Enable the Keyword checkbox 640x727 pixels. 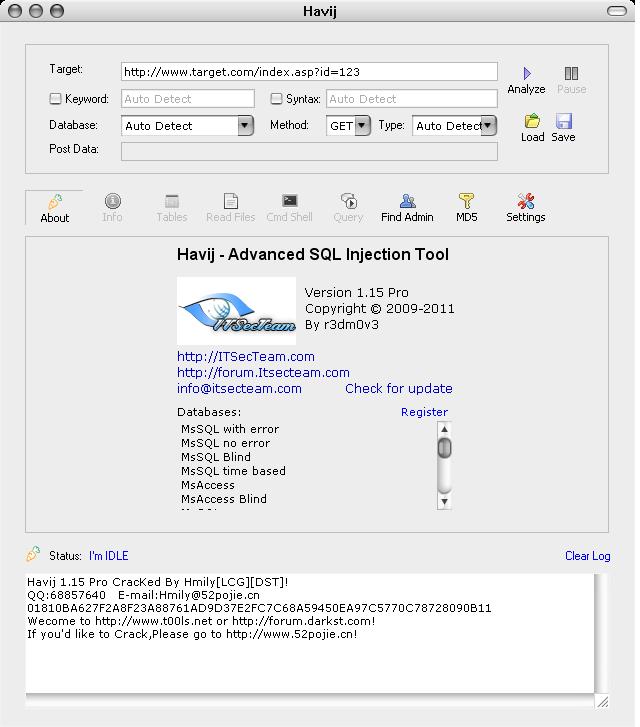pos(55,98)
